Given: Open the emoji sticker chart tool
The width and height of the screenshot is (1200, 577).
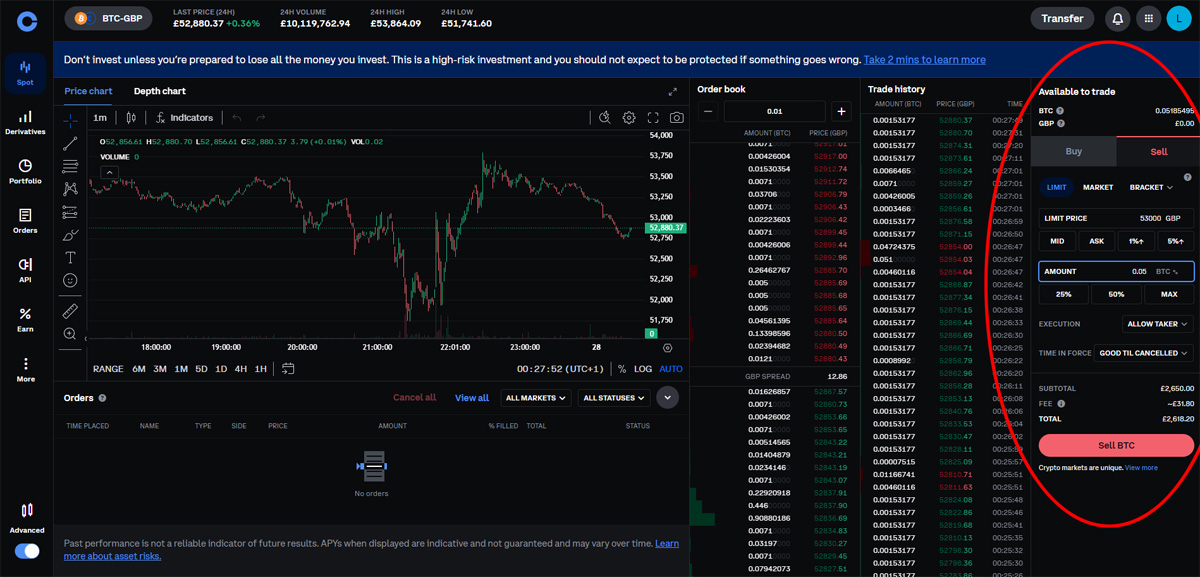Looking at the screenshot, I should coord(70,281).
